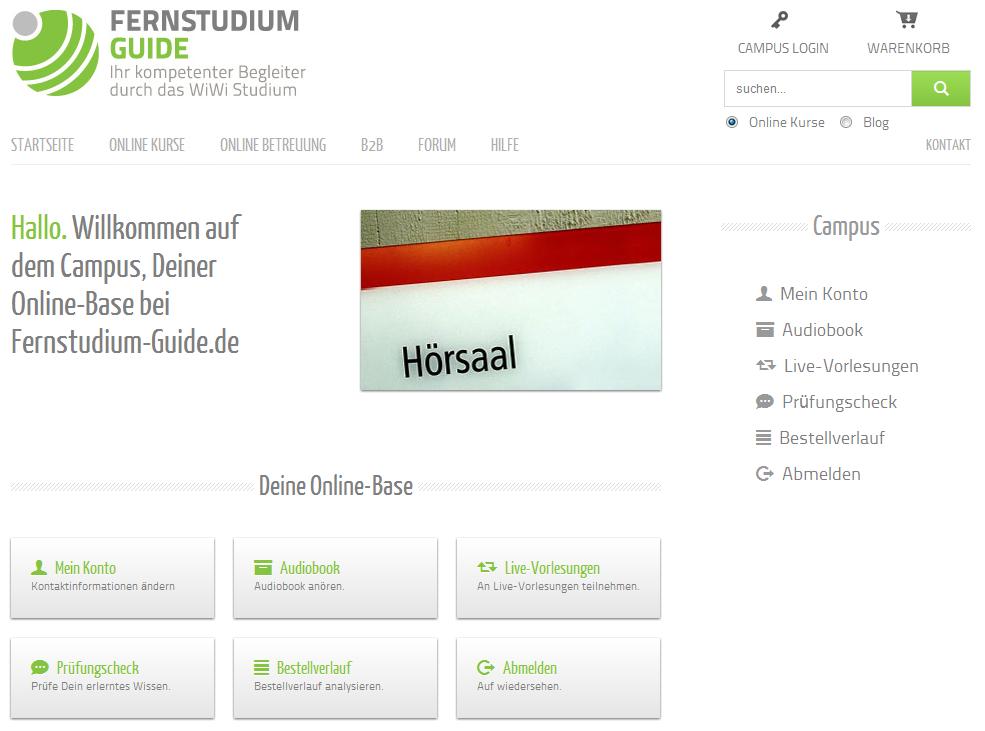Image resolution: width=985 pixels, height=731 pixels.
Task: Click the Hörsaal sign photo
Action: pos(511,300)
